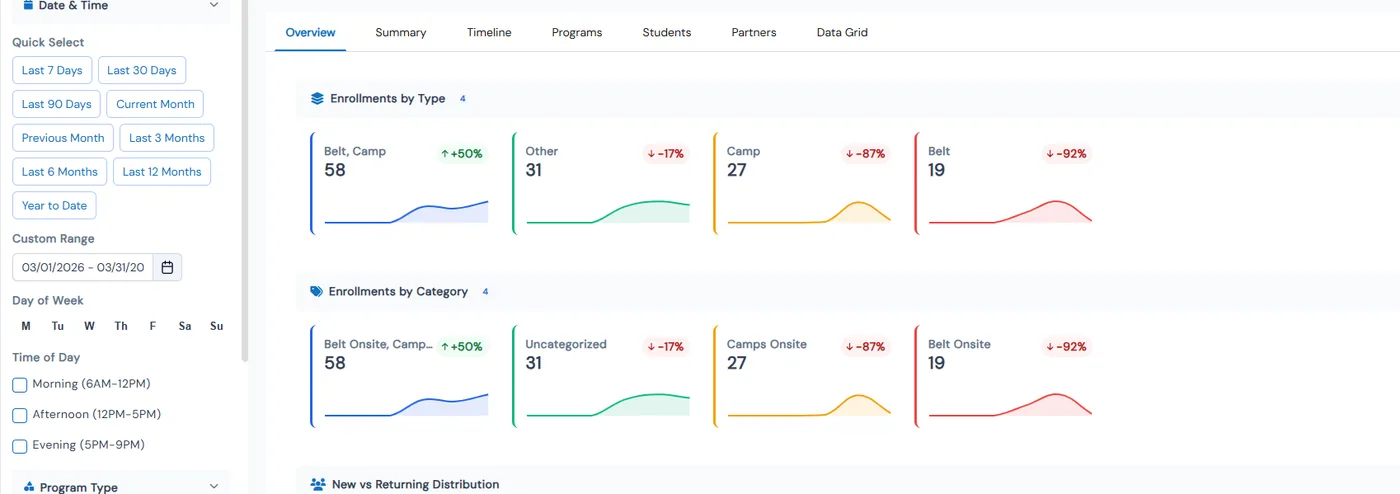Click the New vs Returning Distribution people icon
Image resolution: width=1400 pixels, height=494 pixels.
click(318, 484)
